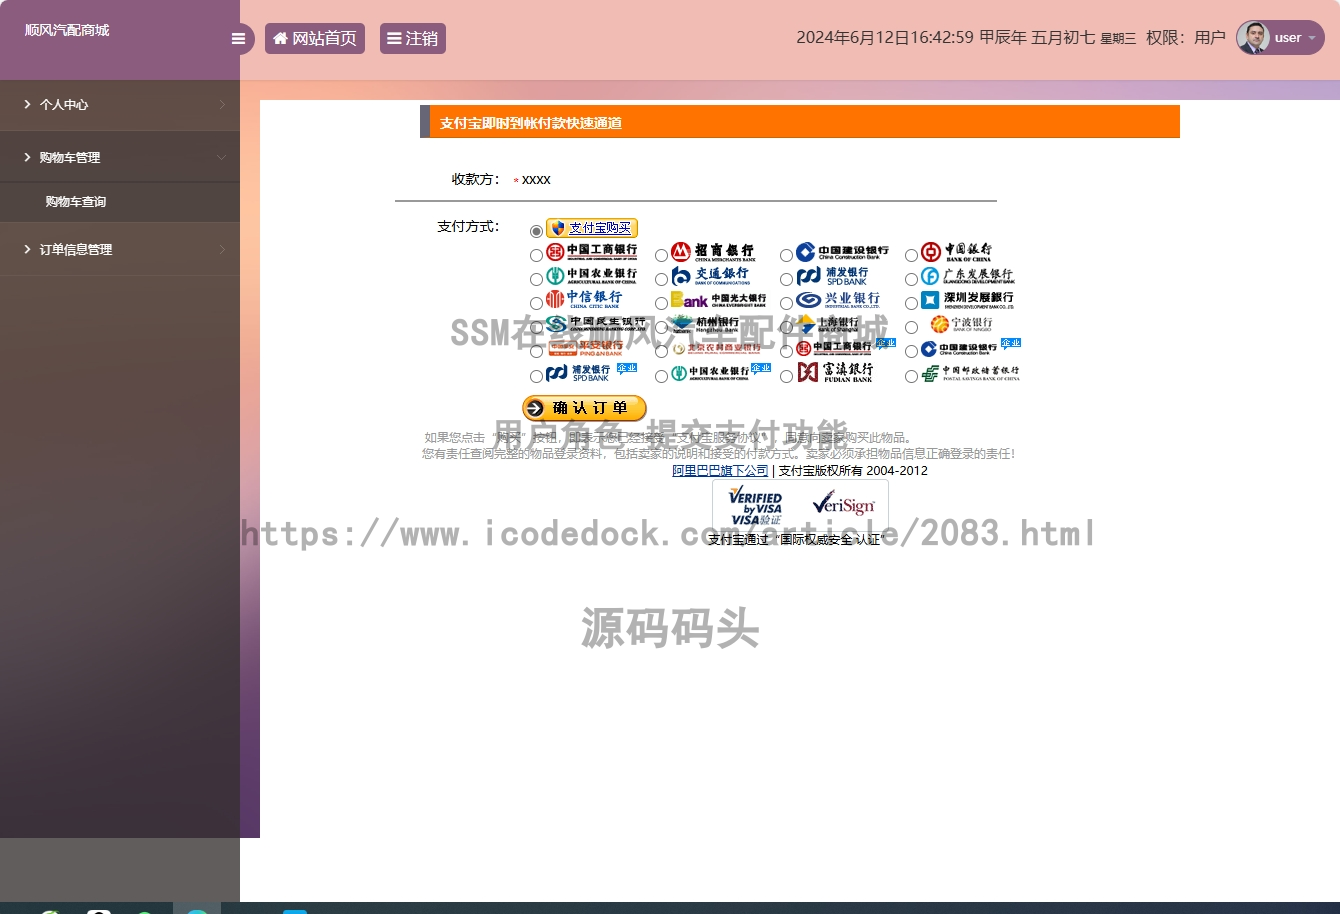Click the 支付宝版权所有 2004-2012 text

coord(853,471)
